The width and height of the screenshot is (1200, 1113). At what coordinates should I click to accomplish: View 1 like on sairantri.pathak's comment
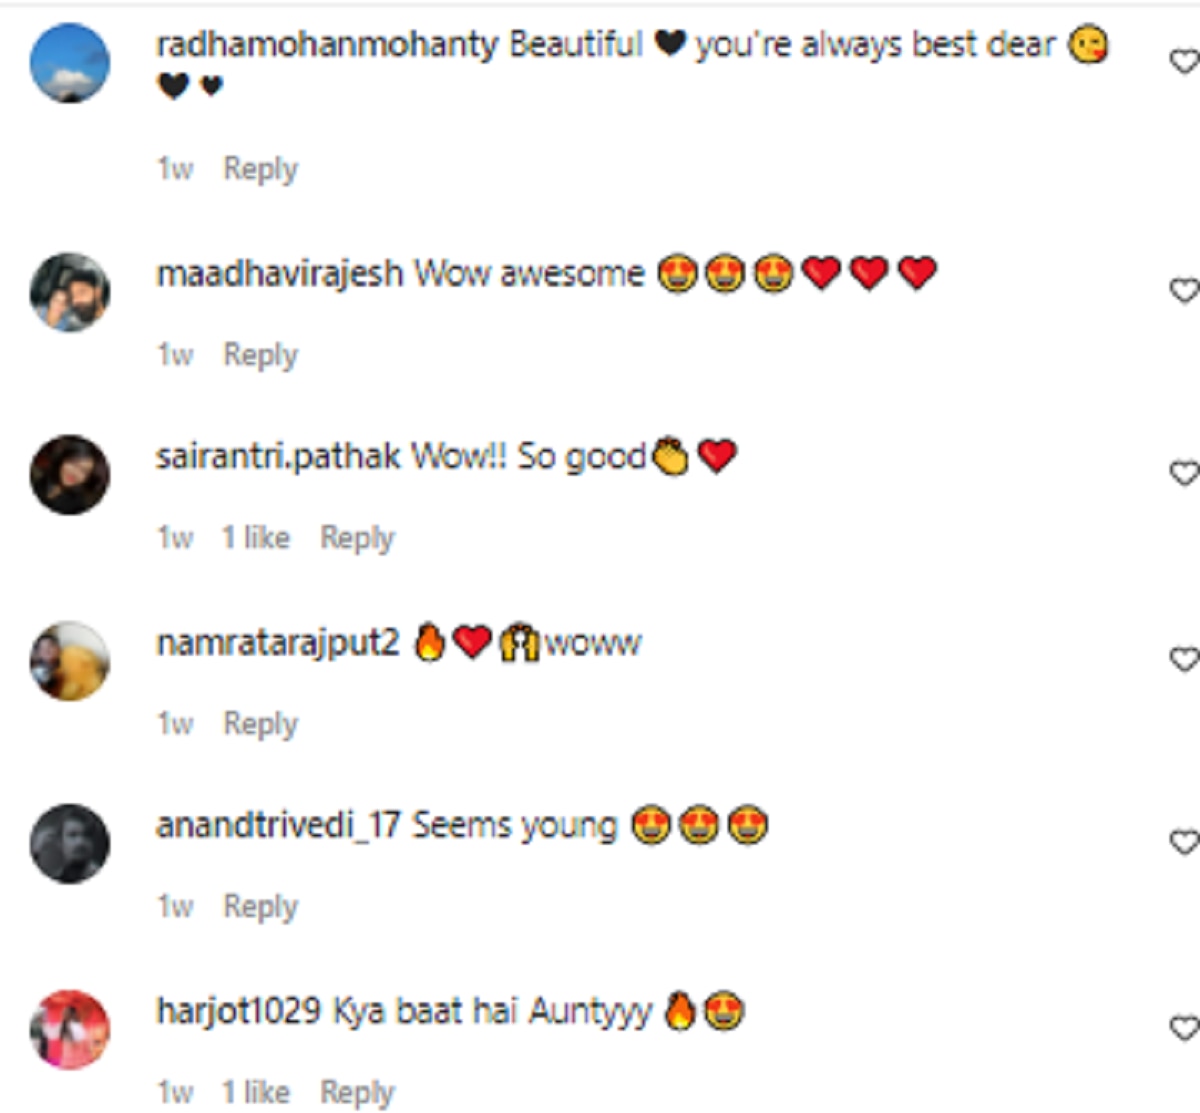[256, 537]
